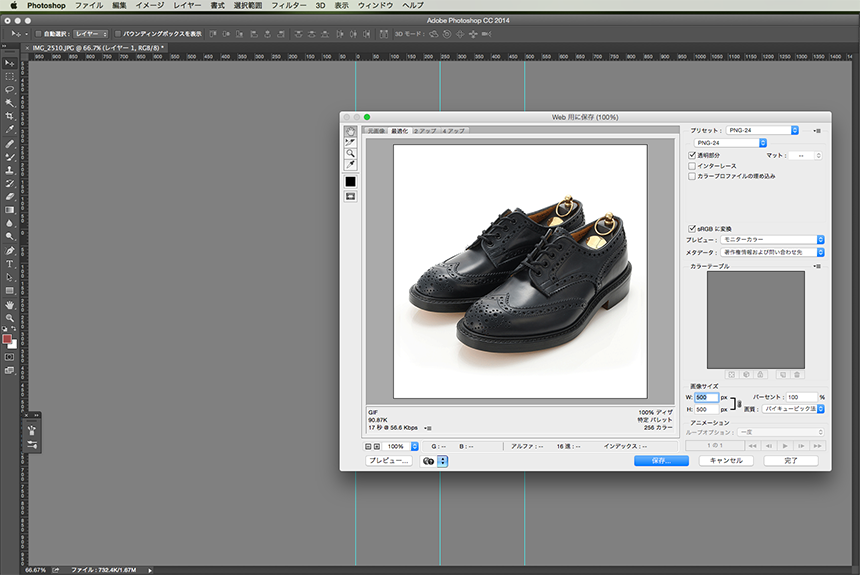Switch to the 元画像 tab
This screenshot has height=575, width=860.
[x=376, y=131]
